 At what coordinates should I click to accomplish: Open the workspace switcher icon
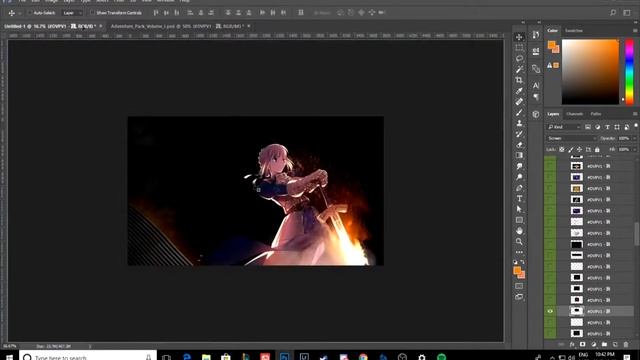pyautogui.click(x=627, y=13)
